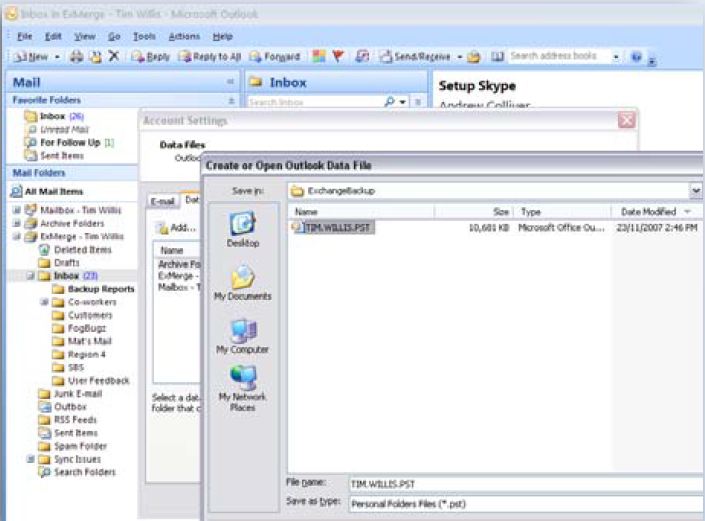
Task: Open the Tools menu
Action: [144, 36]
